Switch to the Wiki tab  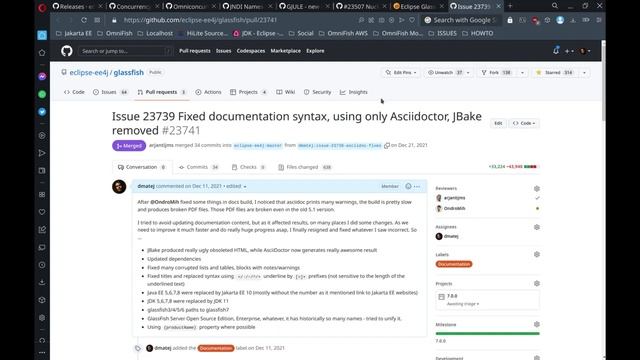pyautogui.click(x=285, y=92)
